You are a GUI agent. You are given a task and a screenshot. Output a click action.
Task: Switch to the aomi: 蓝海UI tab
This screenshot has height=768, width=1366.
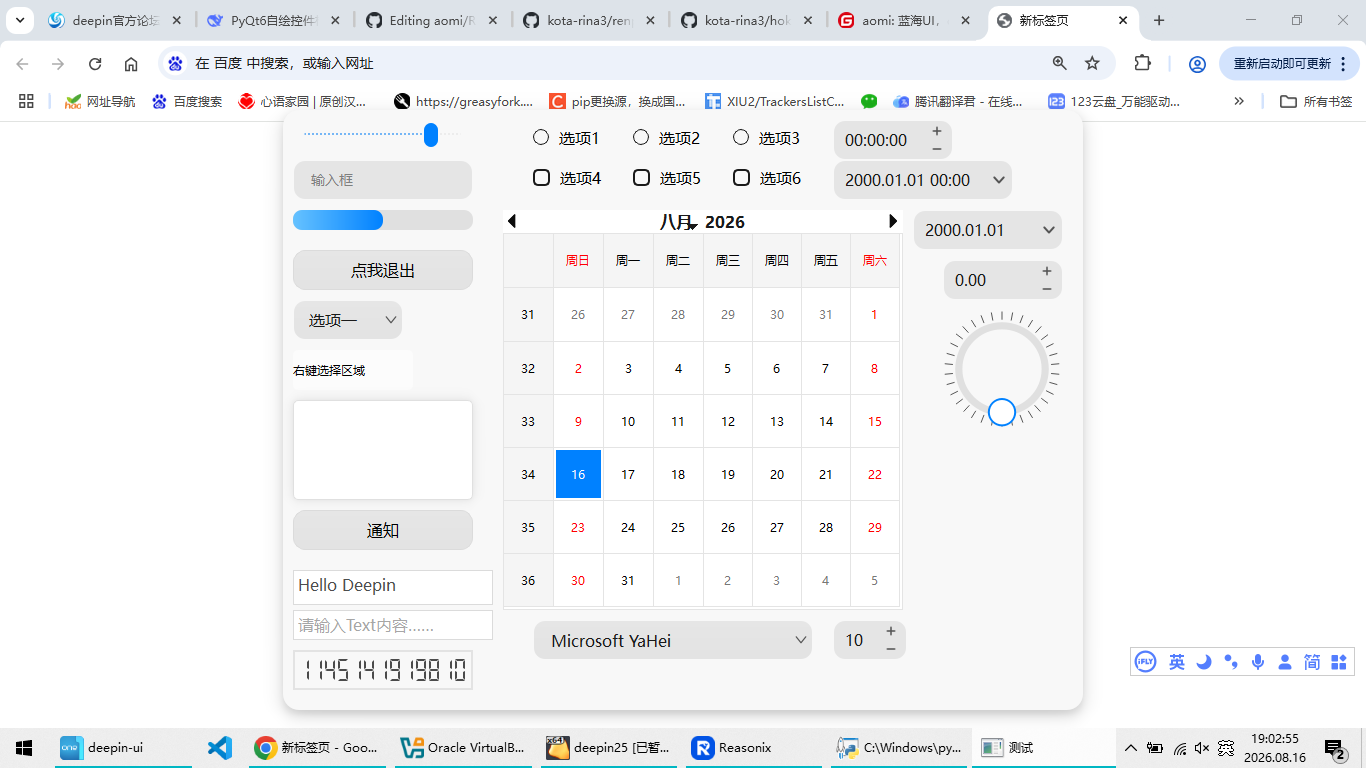coord(905,20)
